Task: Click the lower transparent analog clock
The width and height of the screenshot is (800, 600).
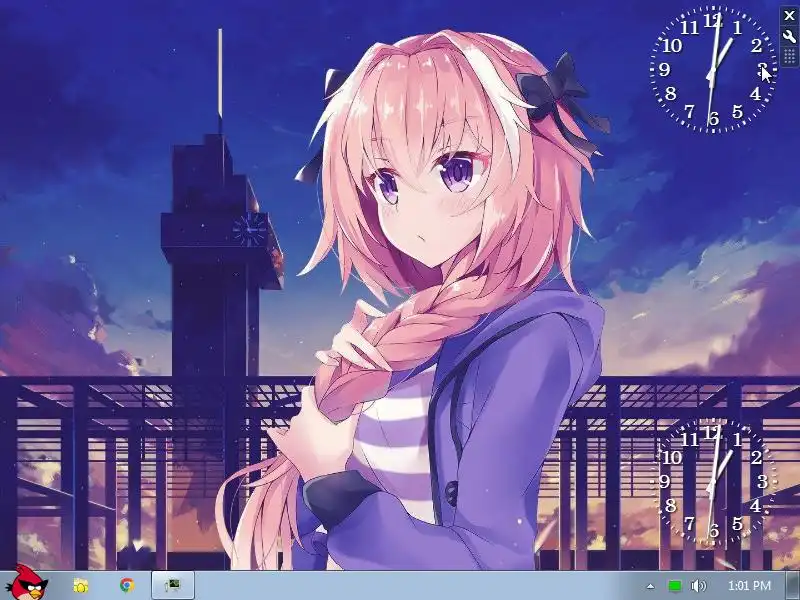Action: click(x=713, y=483)
